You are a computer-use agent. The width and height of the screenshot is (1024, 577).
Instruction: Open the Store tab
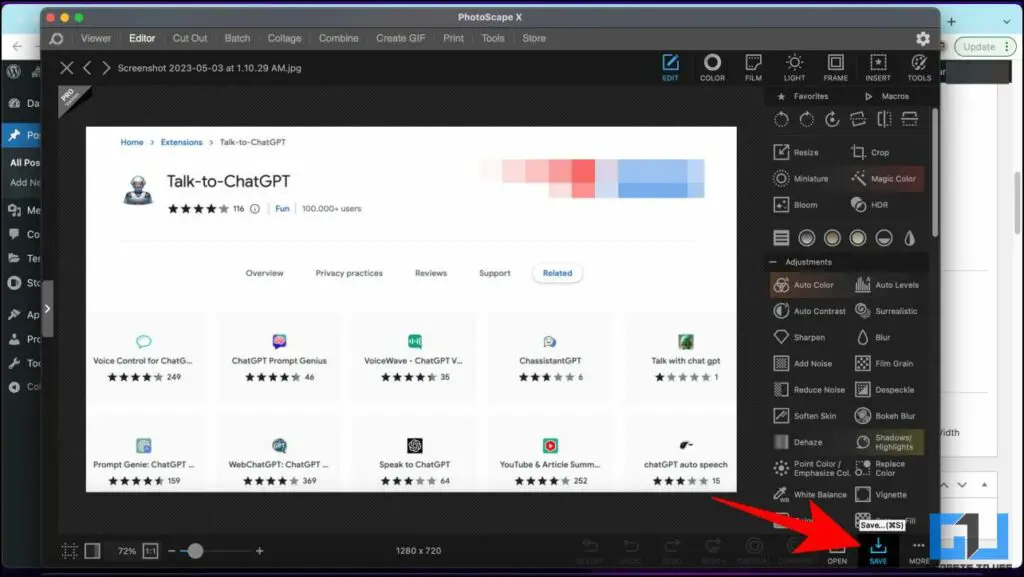click(x=534, y=39)
